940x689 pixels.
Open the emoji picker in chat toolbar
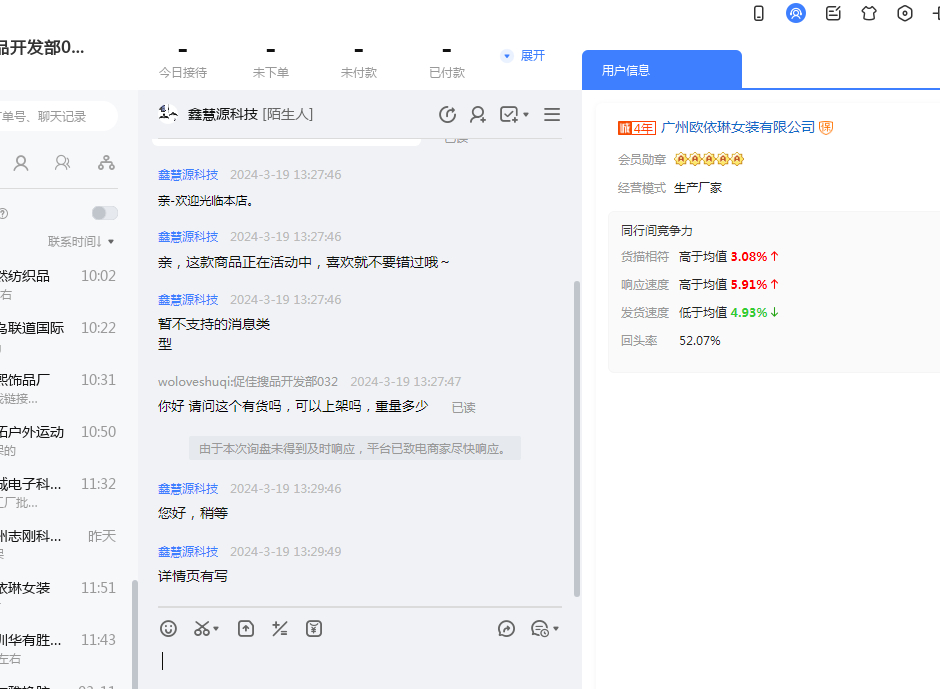tap(169, 628)
